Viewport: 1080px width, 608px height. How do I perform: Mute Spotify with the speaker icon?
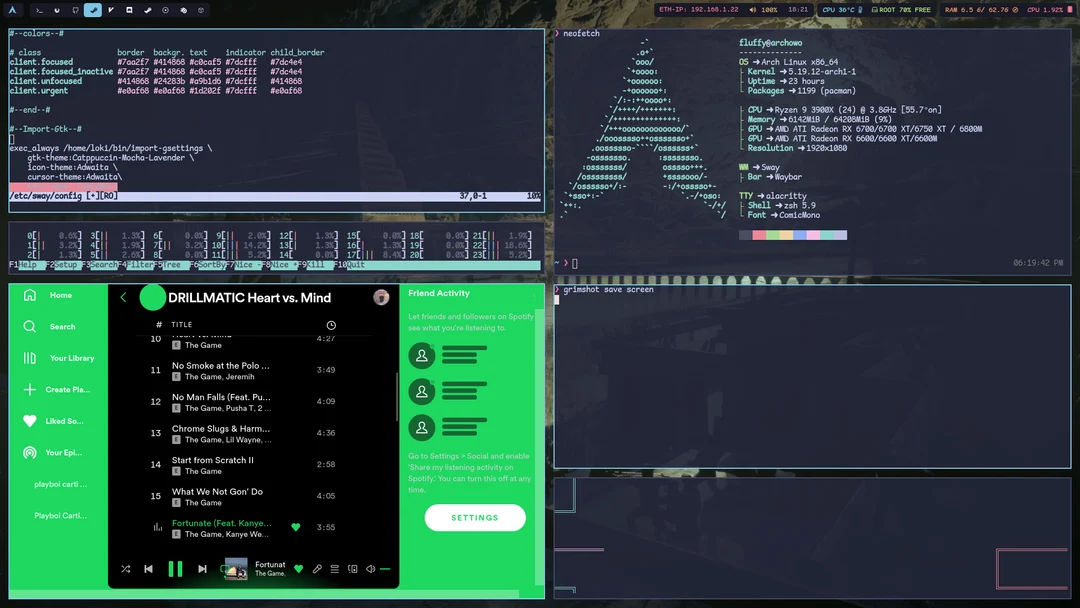tap(371, 568)
